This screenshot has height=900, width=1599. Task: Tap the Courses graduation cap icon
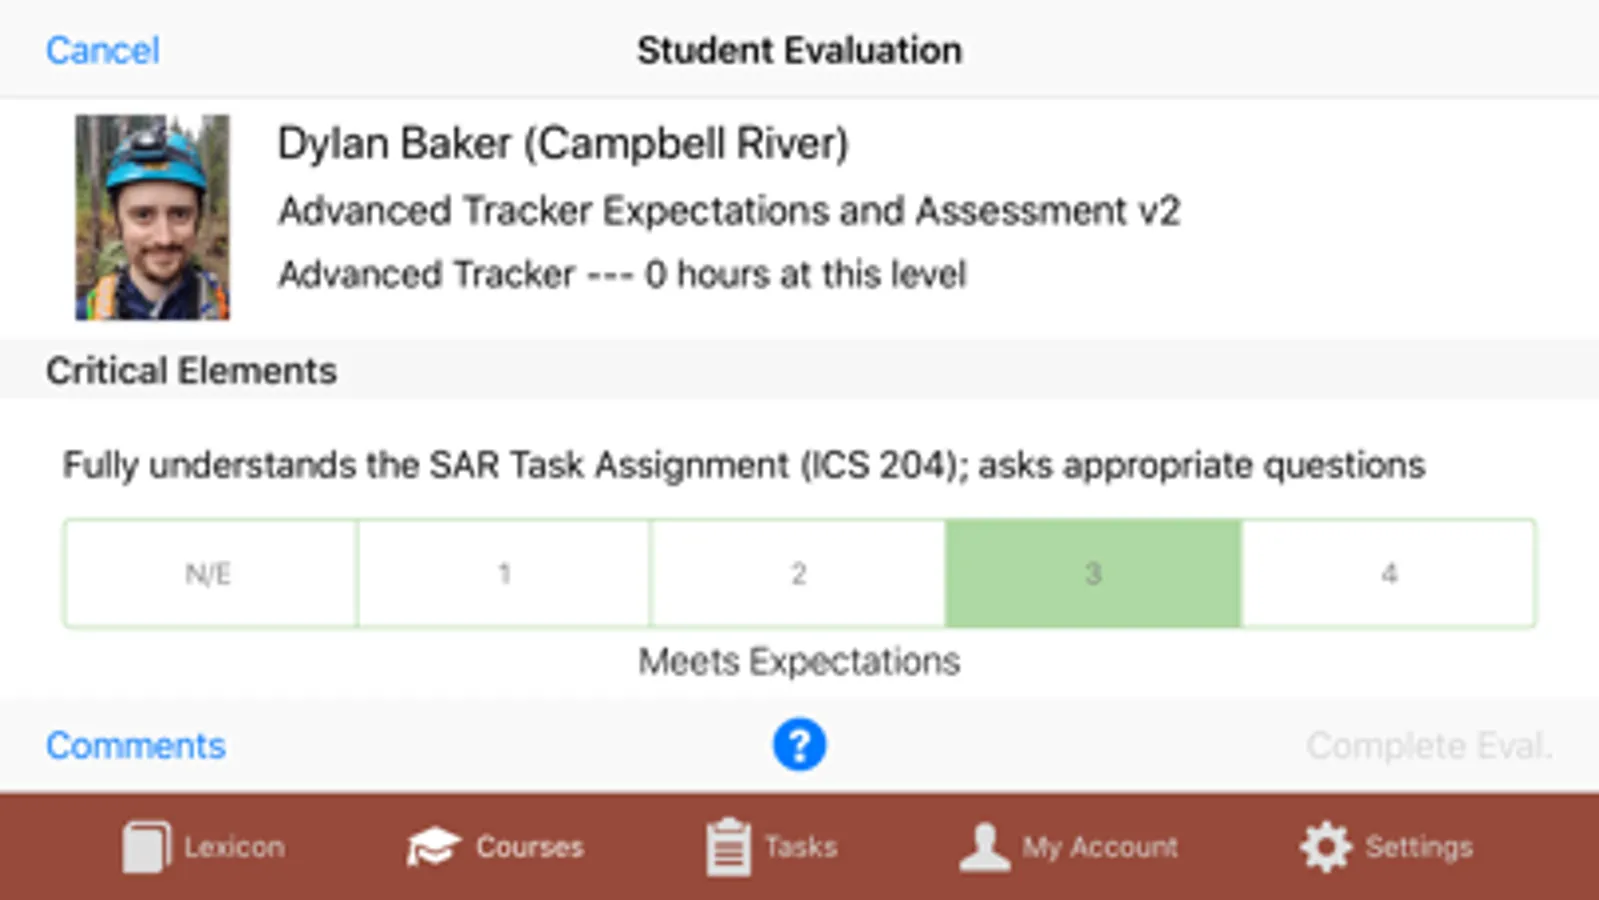point(433,847)
